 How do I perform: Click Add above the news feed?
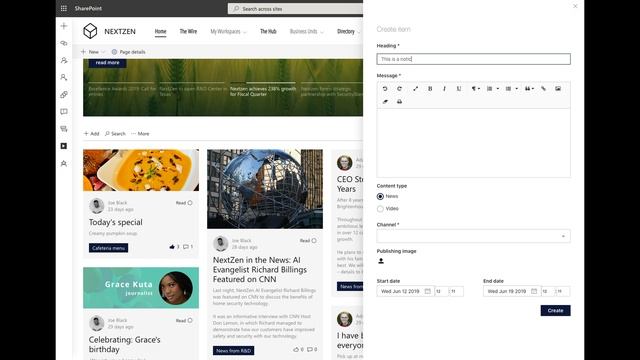tap(91, 133)
